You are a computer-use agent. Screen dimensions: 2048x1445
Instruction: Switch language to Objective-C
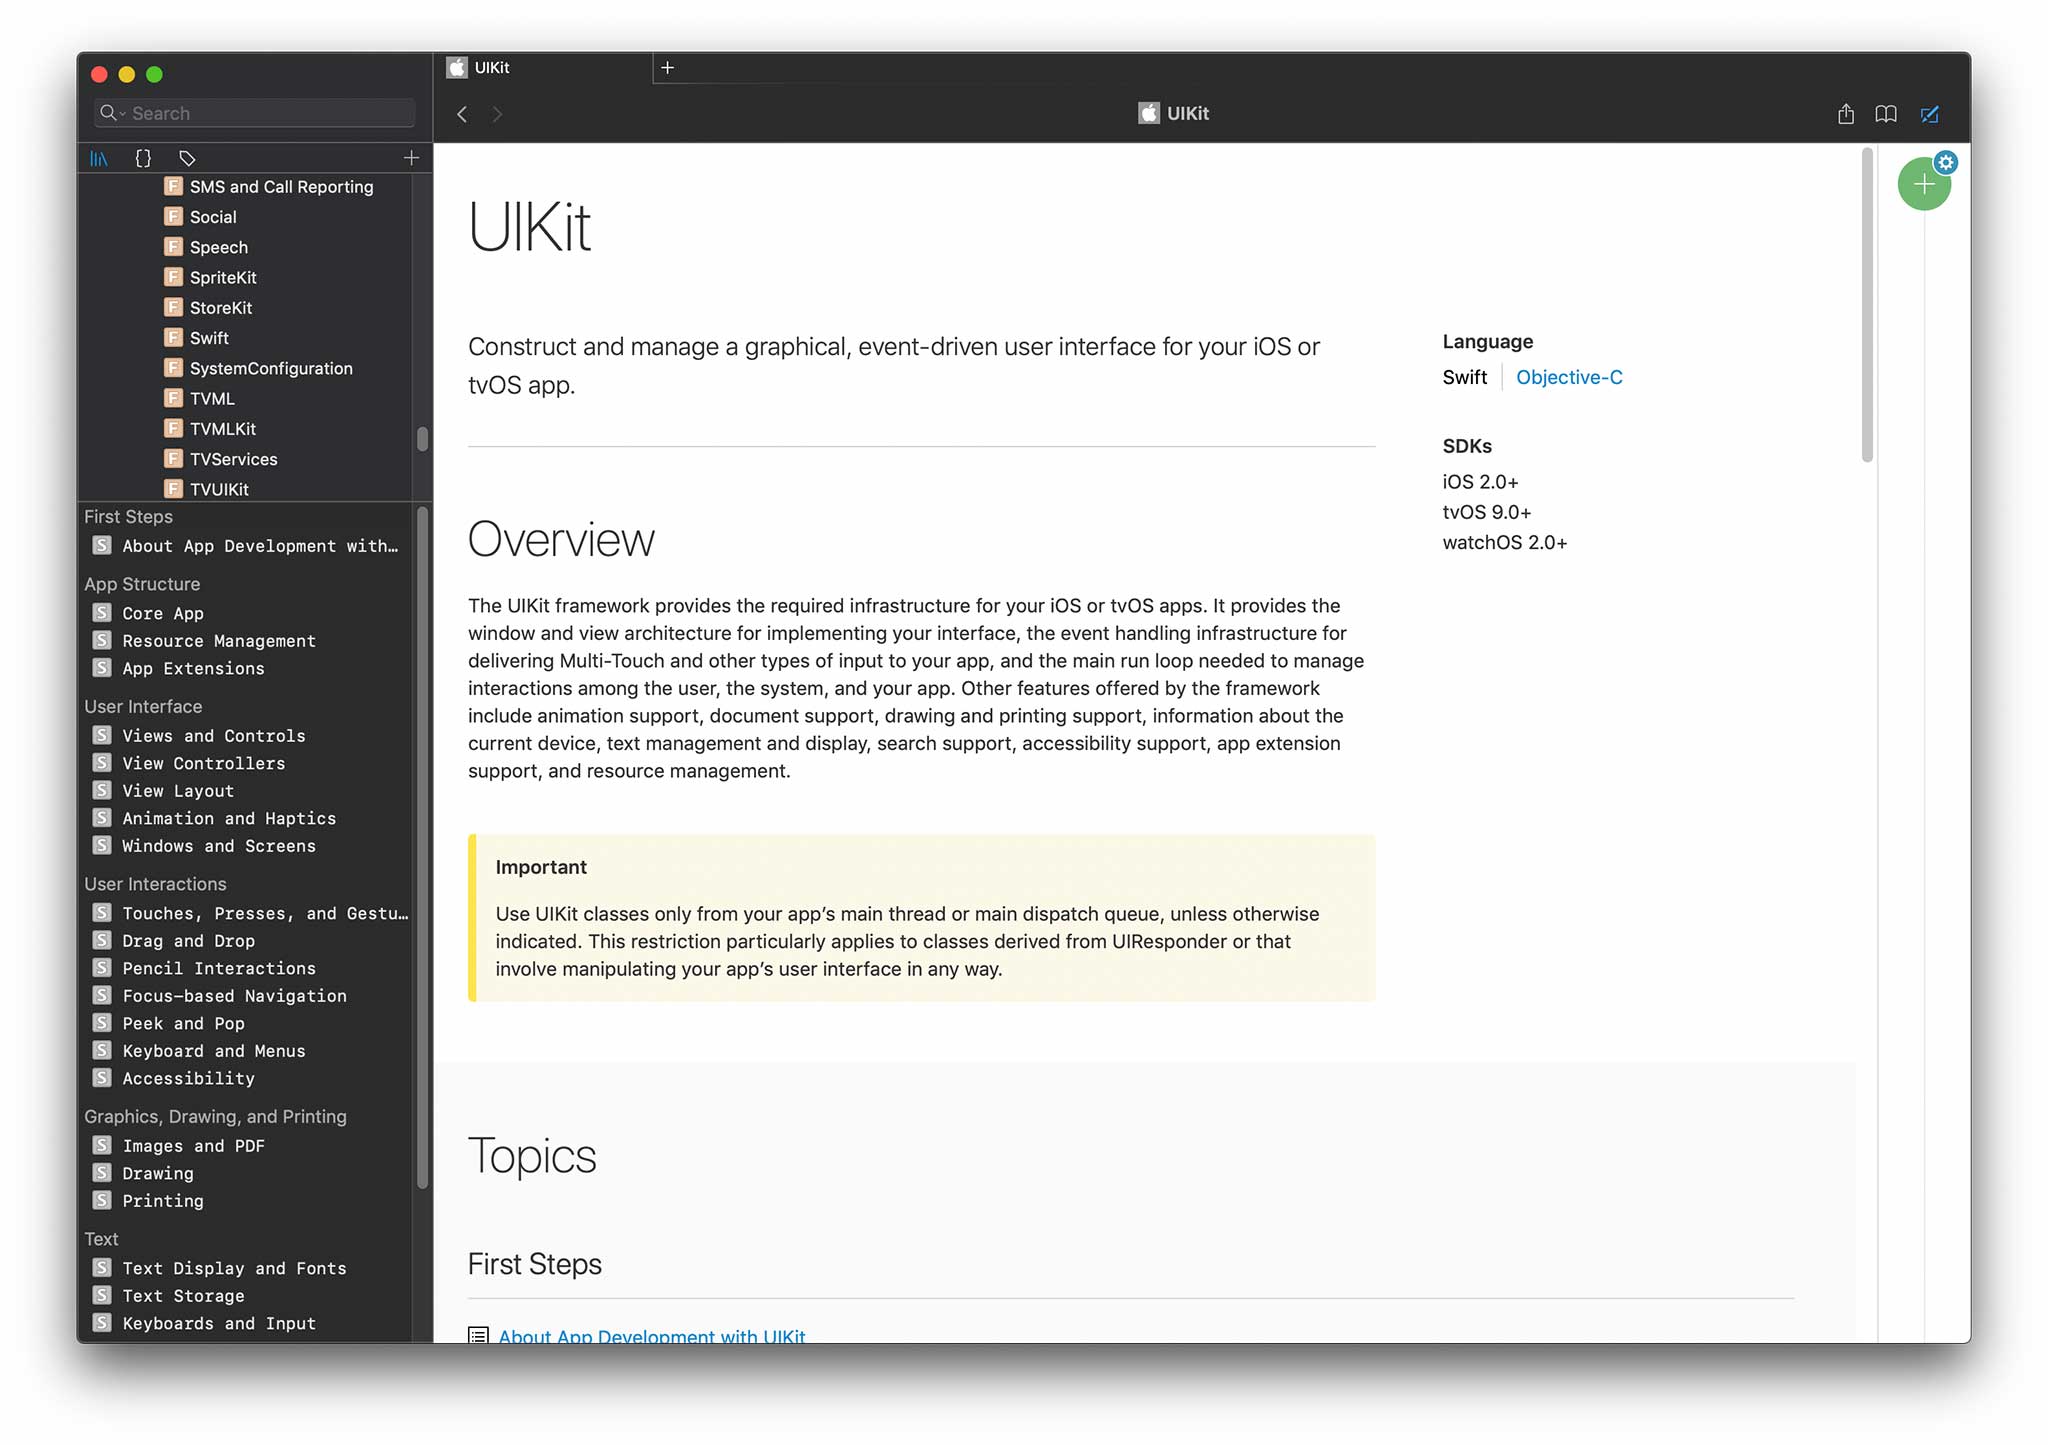(x=1568, y=377)
